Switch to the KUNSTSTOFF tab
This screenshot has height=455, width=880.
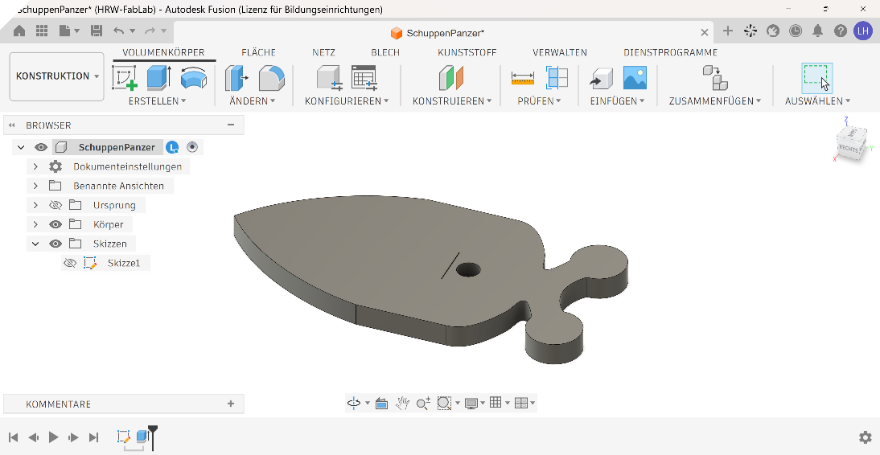coord(467,52)
